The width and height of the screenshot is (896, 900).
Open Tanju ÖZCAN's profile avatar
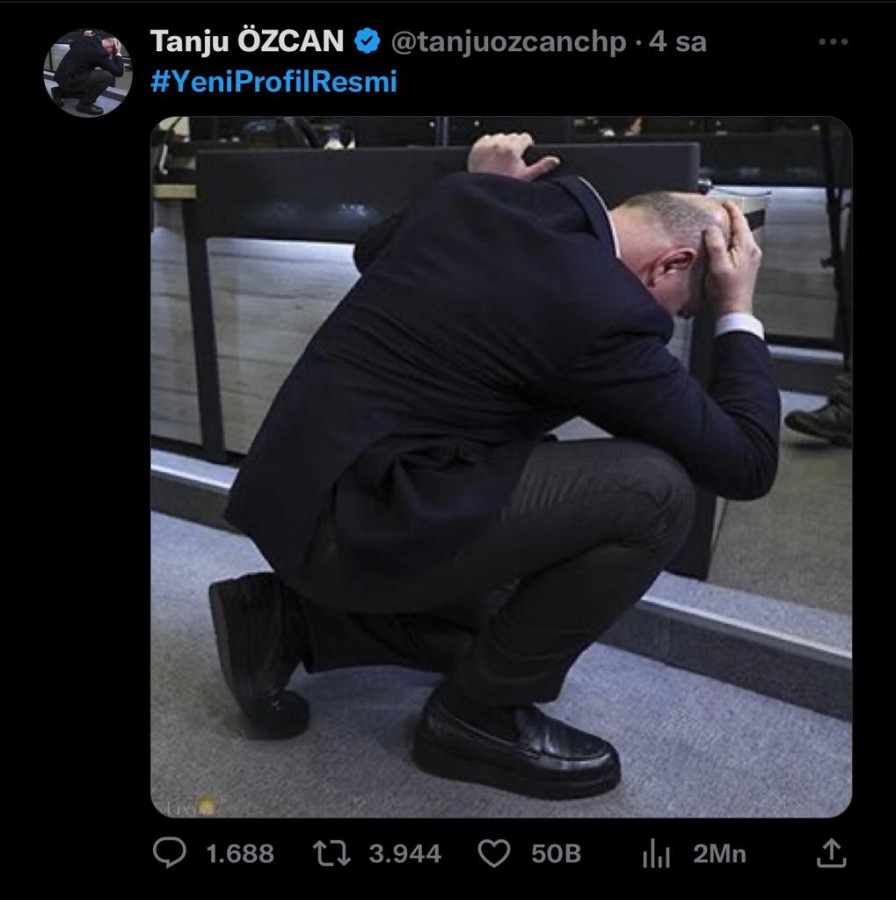[x=88, y=73]
